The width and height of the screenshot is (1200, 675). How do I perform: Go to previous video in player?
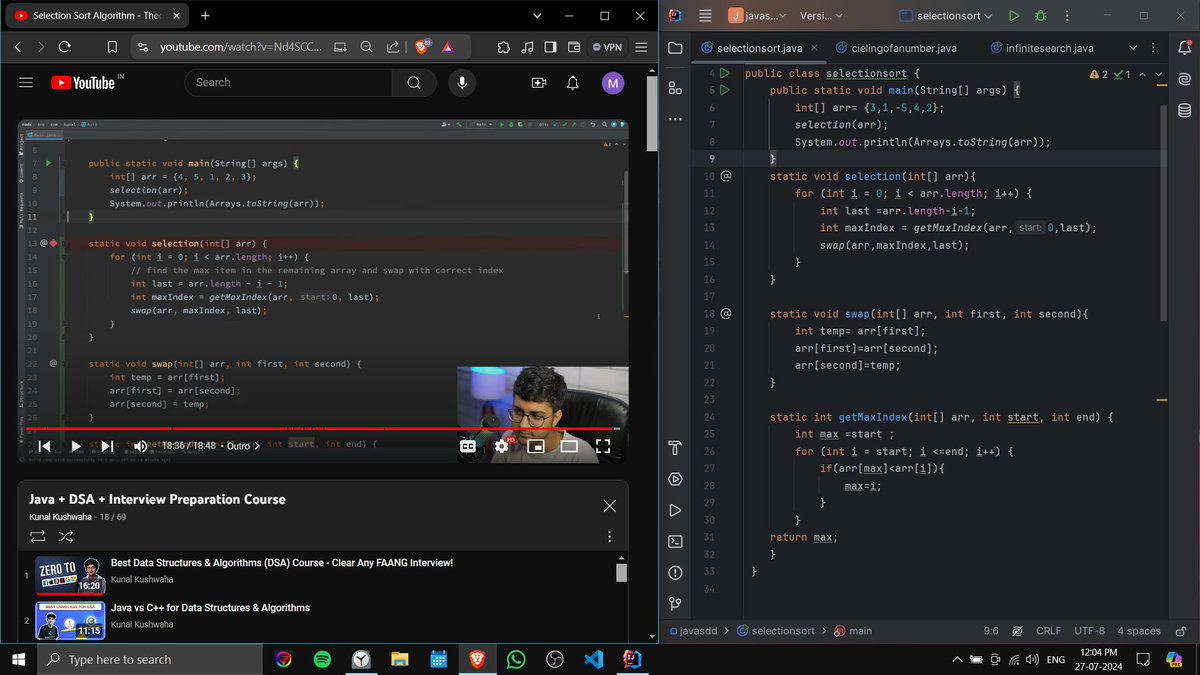[44, 446]
